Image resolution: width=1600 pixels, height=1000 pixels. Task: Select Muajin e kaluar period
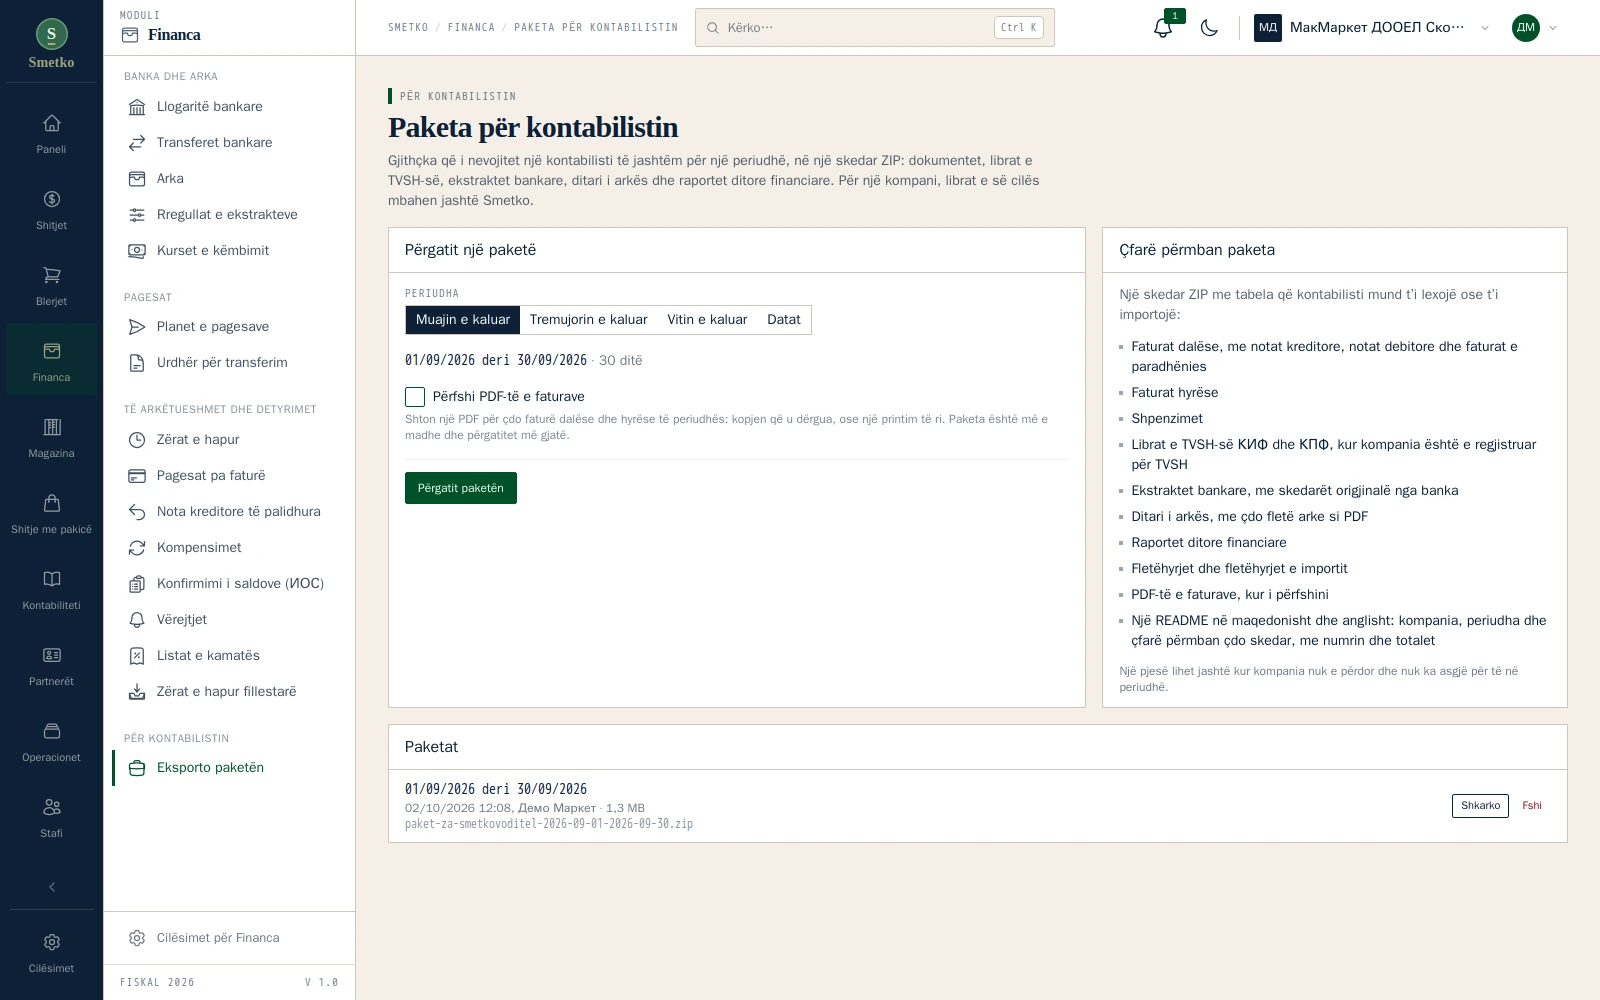coord(463,320)
